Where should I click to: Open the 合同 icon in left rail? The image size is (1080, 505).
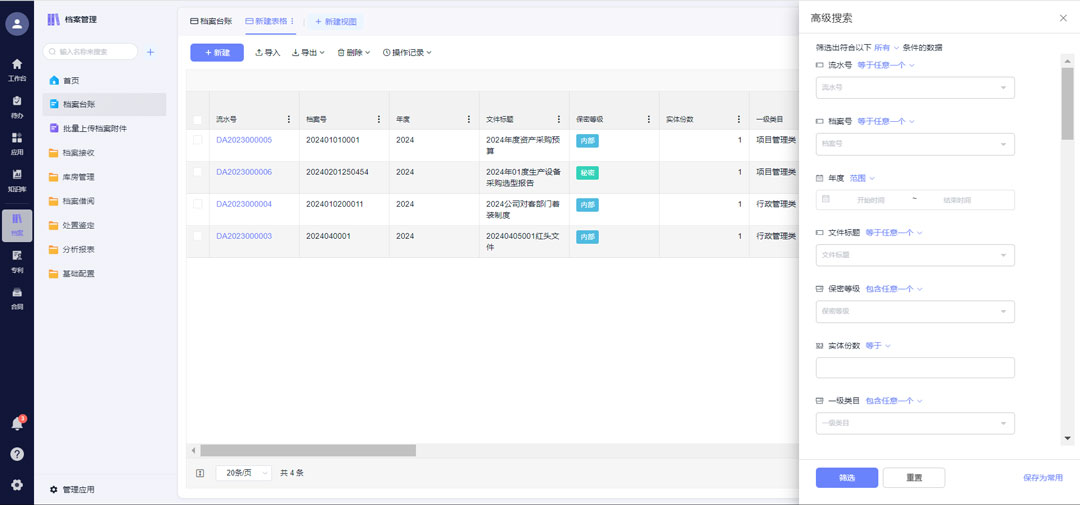(x=16, y=296)
